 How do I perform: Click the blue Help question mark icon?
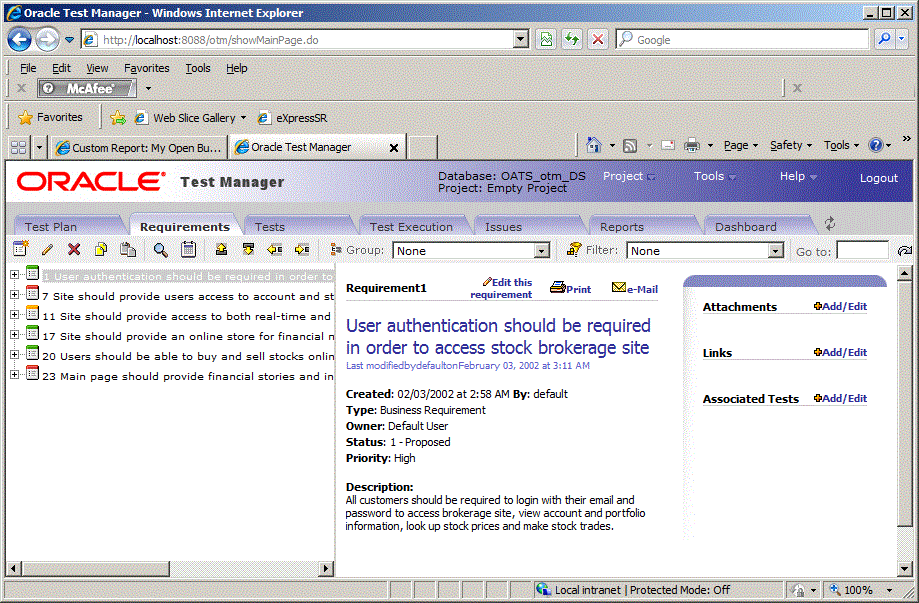click(x=876, y=145)
